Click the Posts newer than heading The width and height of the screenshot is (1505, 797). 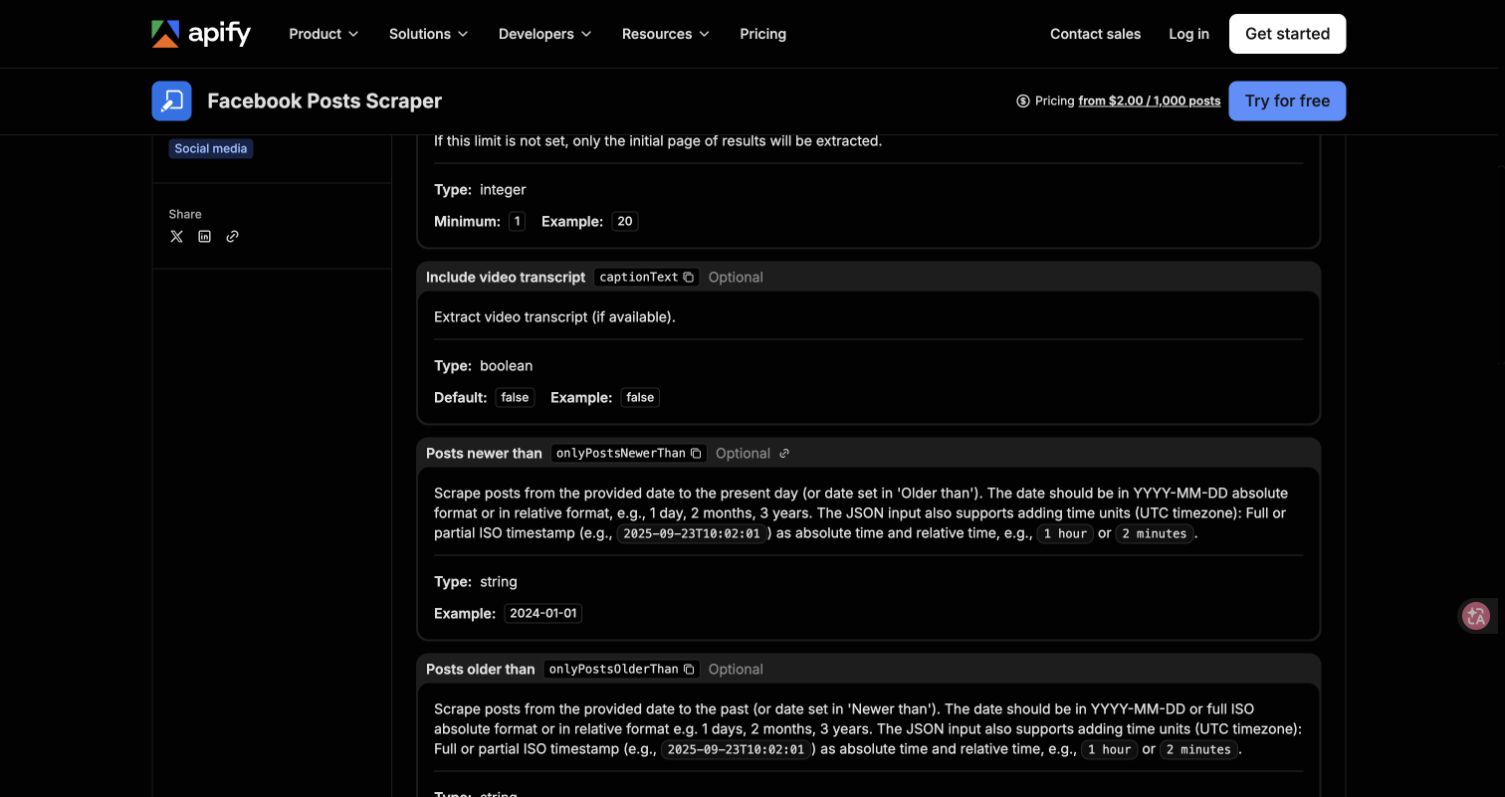click(x=484, y=453)
